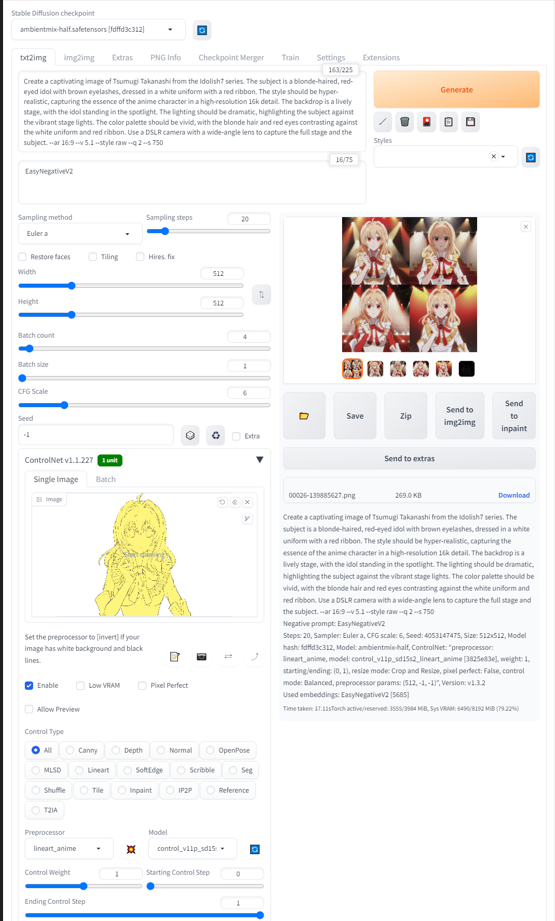
Task: Open the Sampling method dropdown
Action: click(x=80, y=233)
